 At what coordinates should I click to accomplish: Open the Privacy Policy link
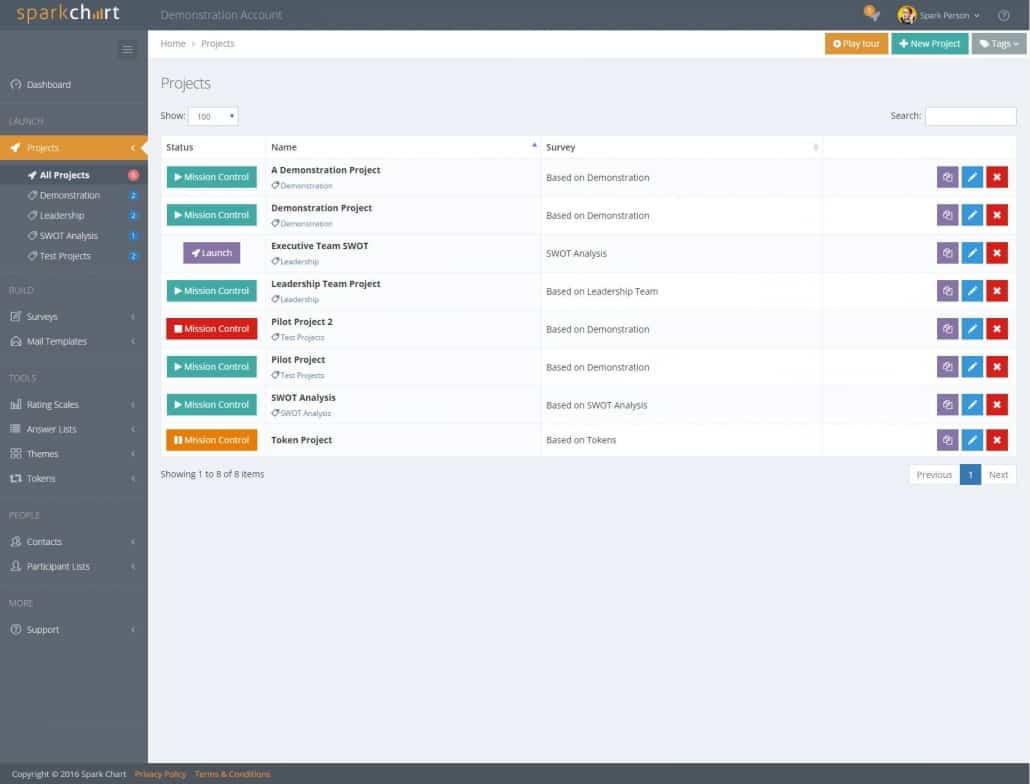[160, 773]
